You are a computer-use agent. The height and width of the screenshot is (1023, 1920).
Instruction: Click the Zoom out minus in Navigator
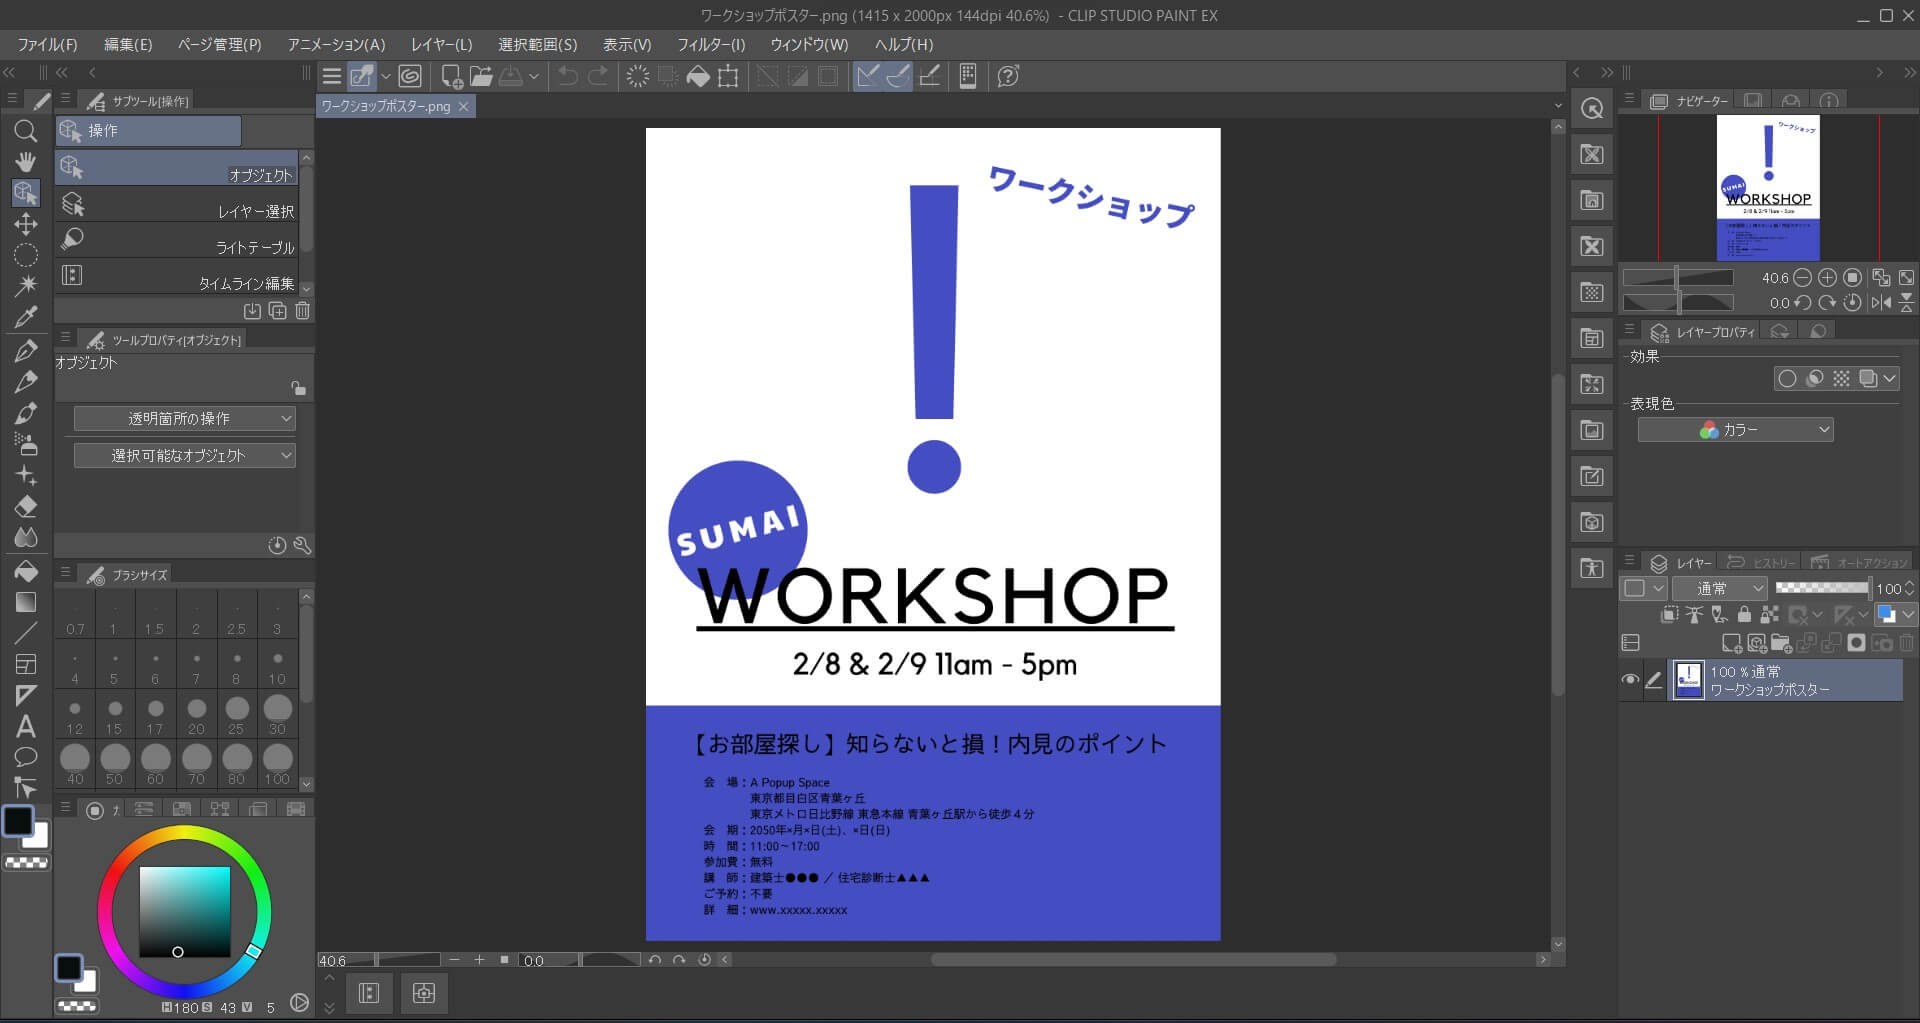(x=1802, y=278)
